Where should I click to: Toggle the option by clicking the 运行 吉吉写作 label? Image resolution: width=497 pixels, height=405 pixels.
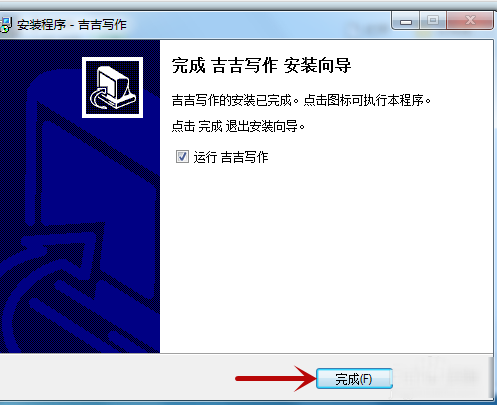[231, 157]
